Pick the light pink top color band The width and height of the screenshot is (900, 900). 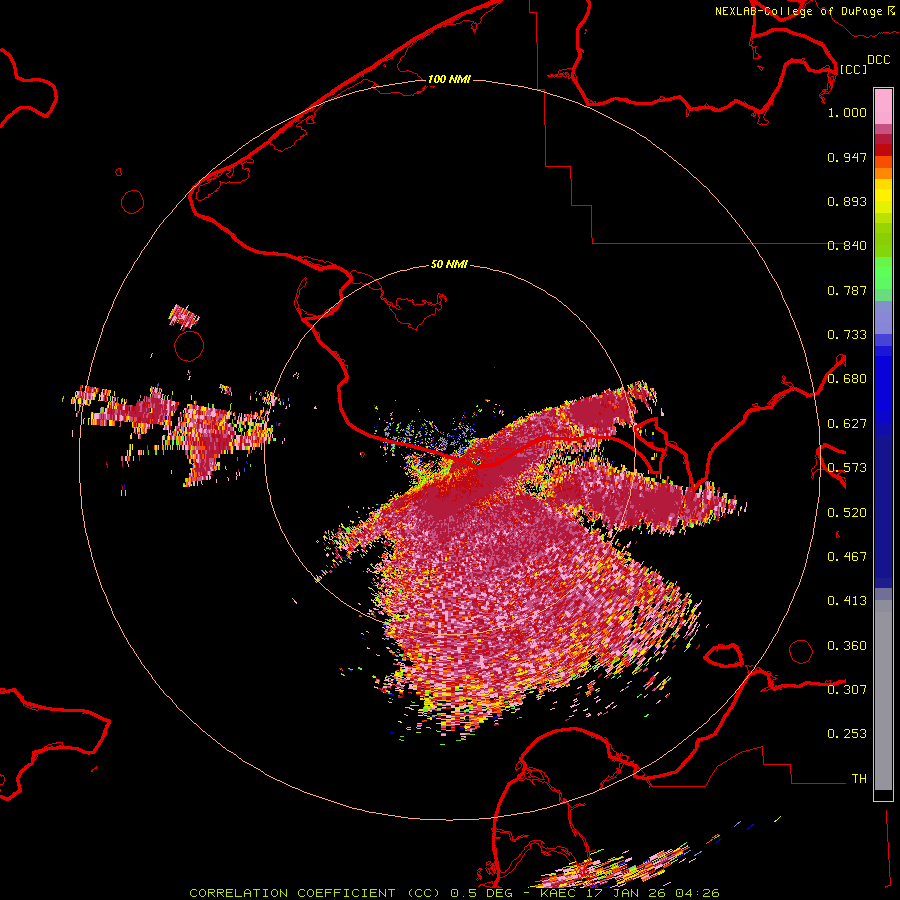tap(883, 107)
